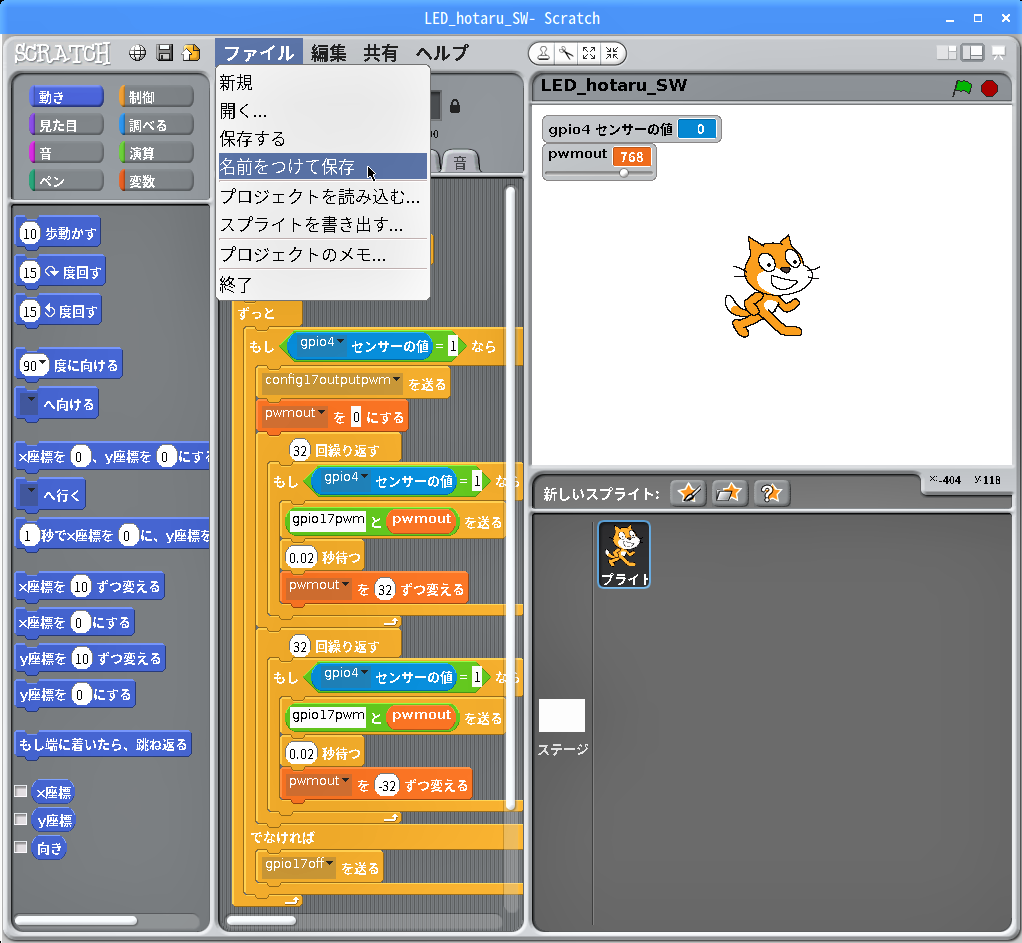The height and width of the screenshot is (943, 1022).
Task: Select the ペン block category
Action: [x=66, y=181]
